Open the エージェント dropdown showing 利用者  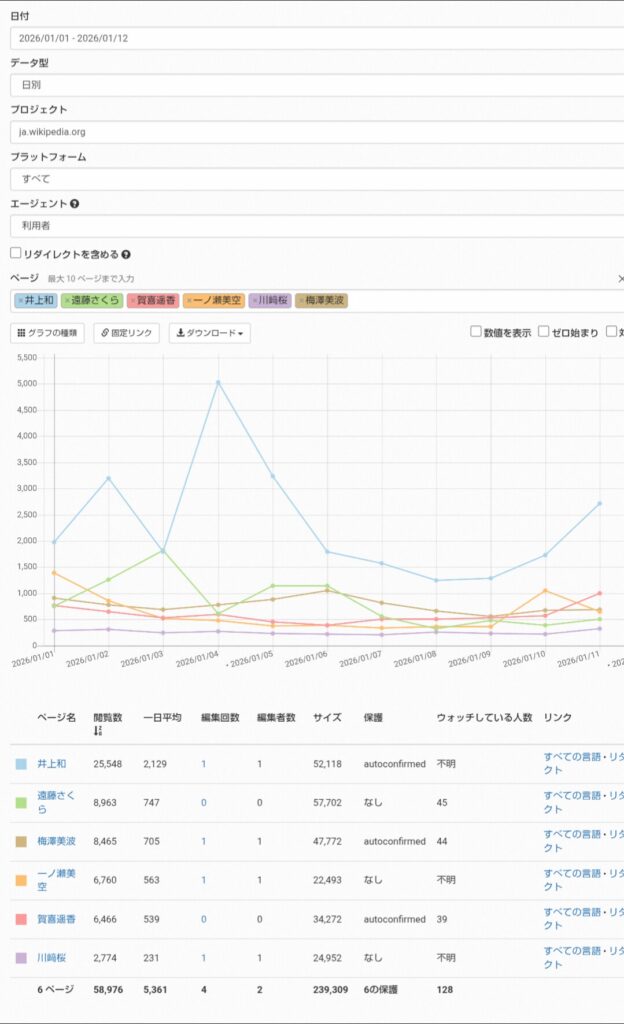[317, 225]
